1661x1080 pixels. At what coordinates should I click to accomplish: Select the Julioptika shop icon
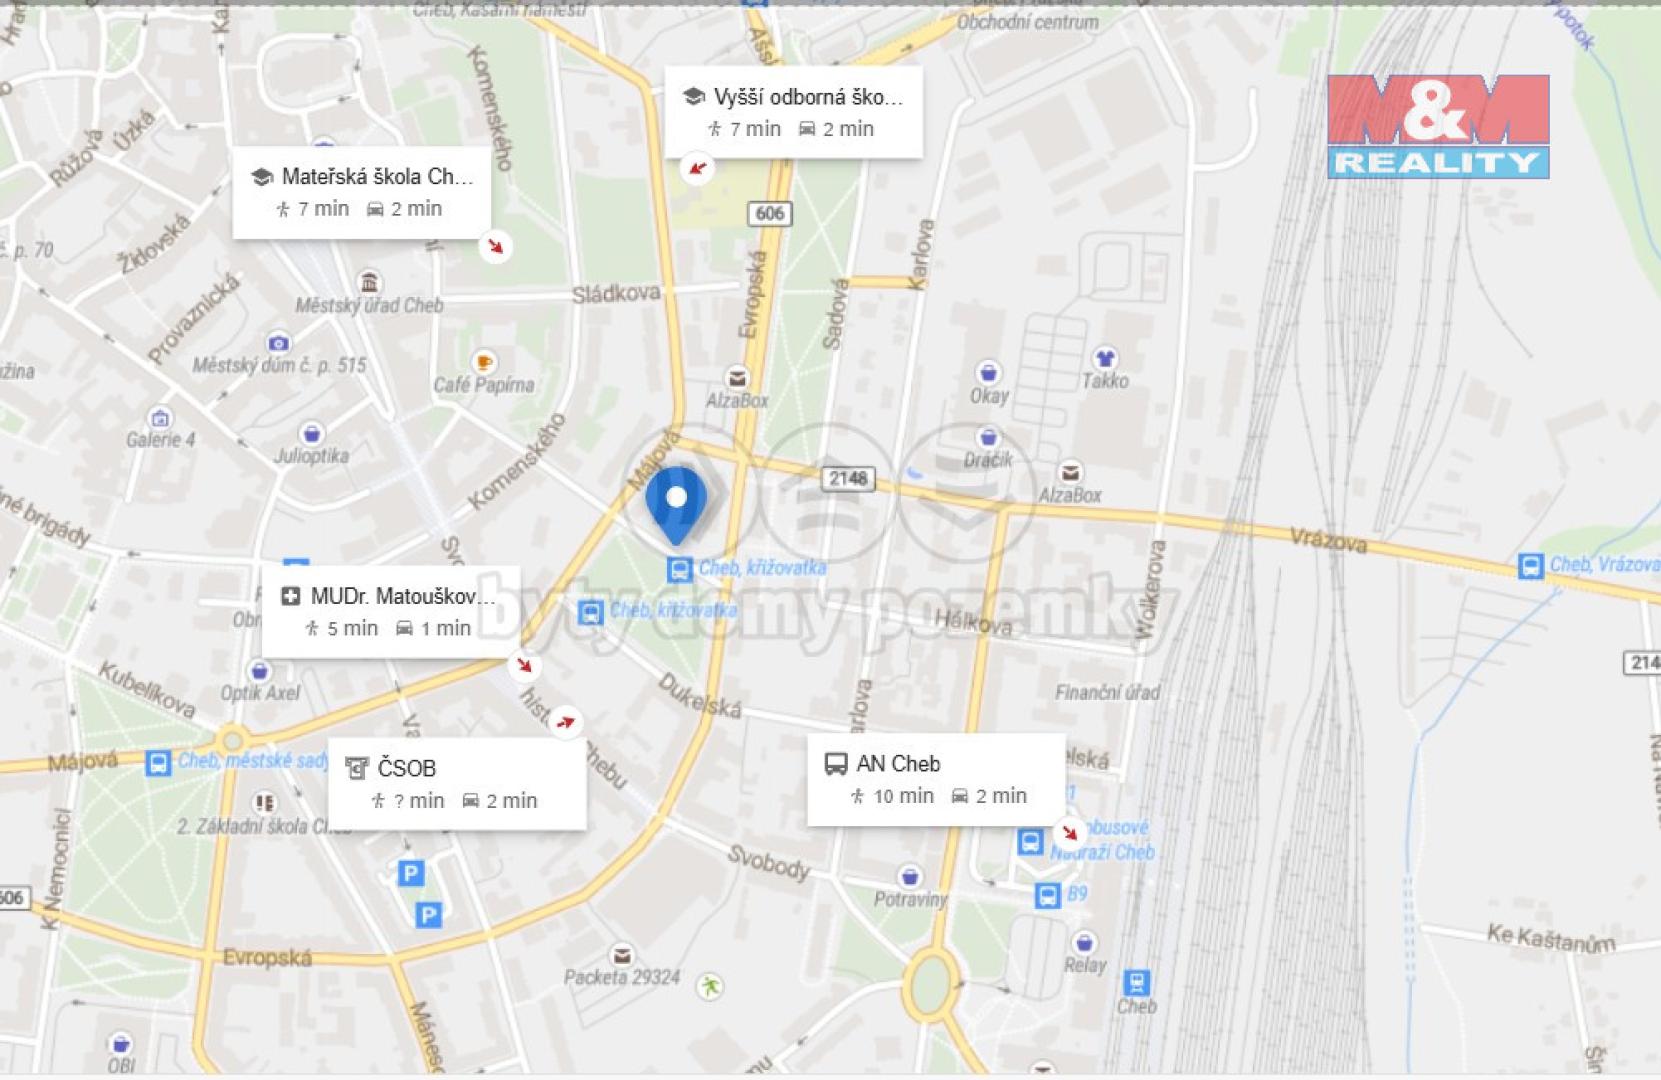point(312,433)
